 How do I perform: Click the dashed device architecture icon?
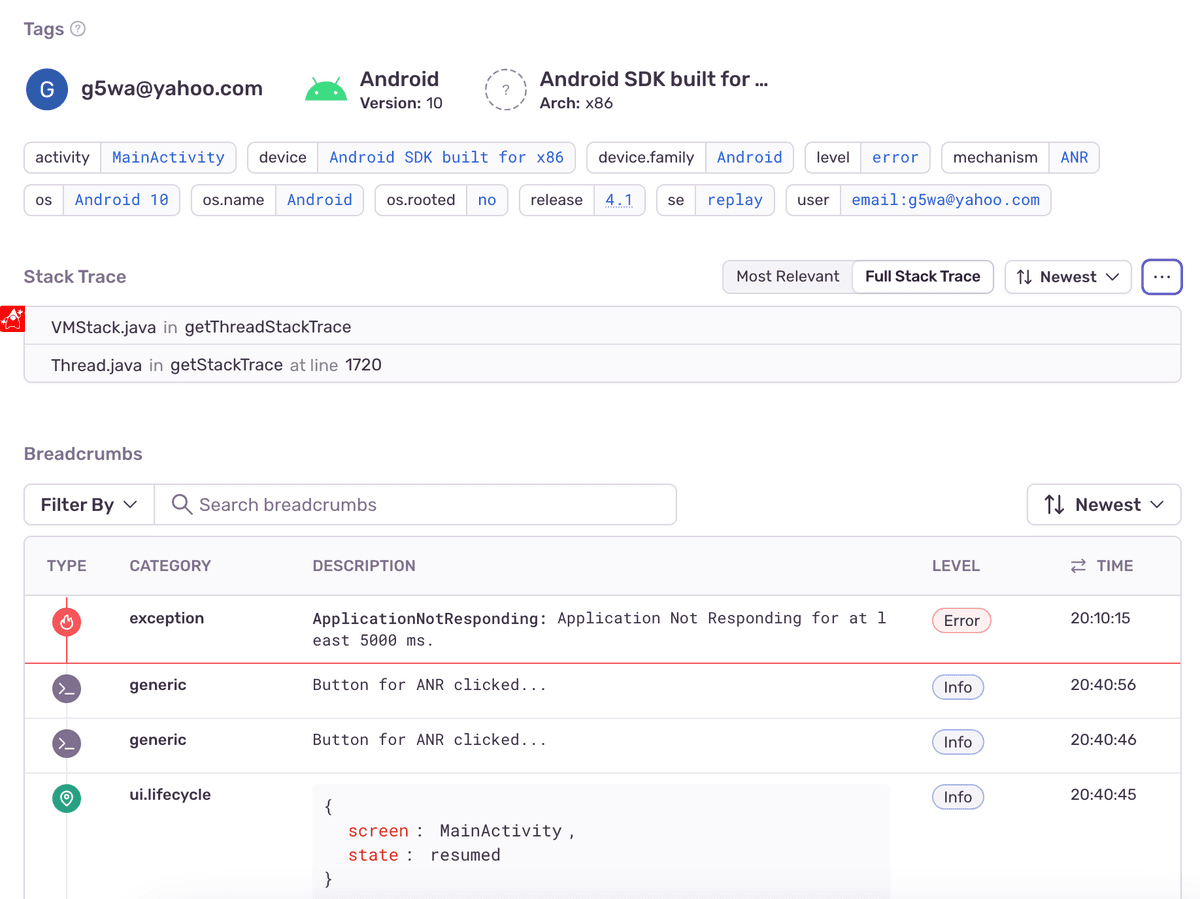click(x=506, y=89)
